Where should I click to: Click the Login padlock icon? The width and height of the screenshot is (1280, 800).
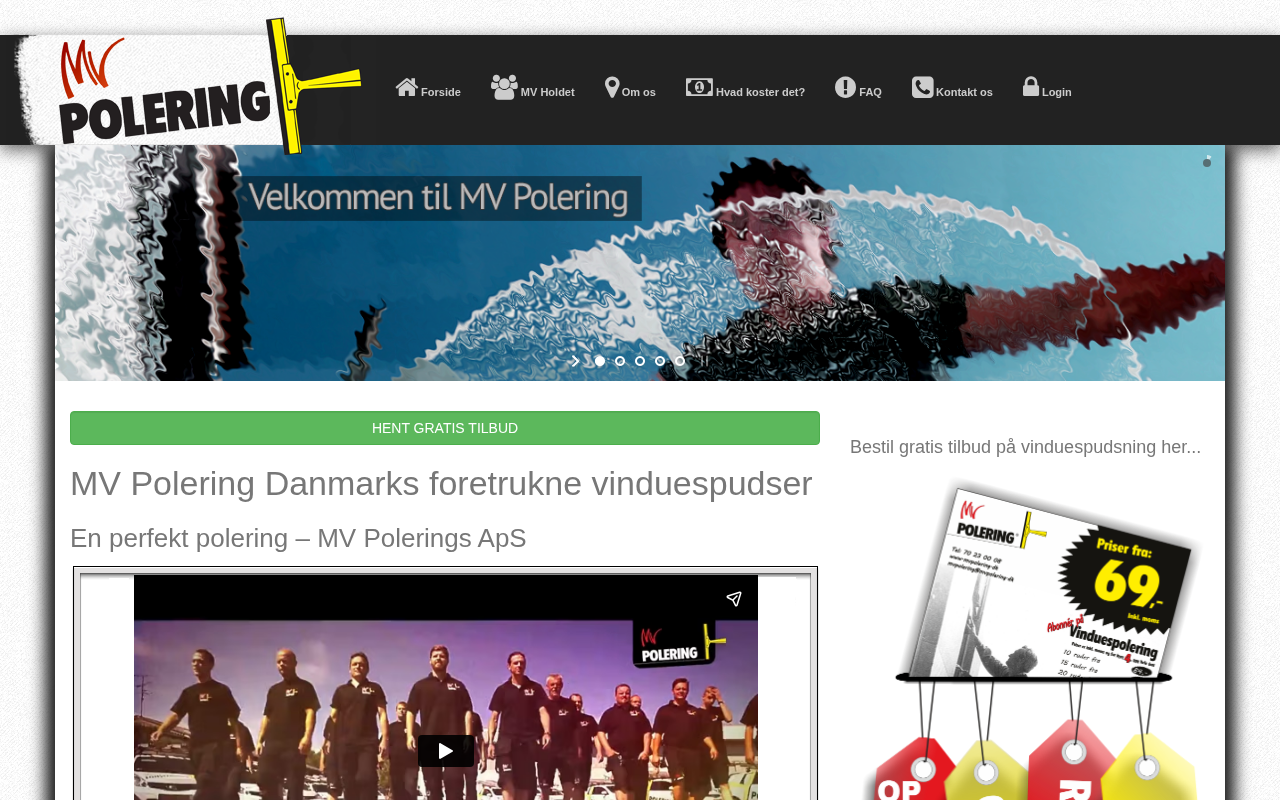tap(1031, 86)
